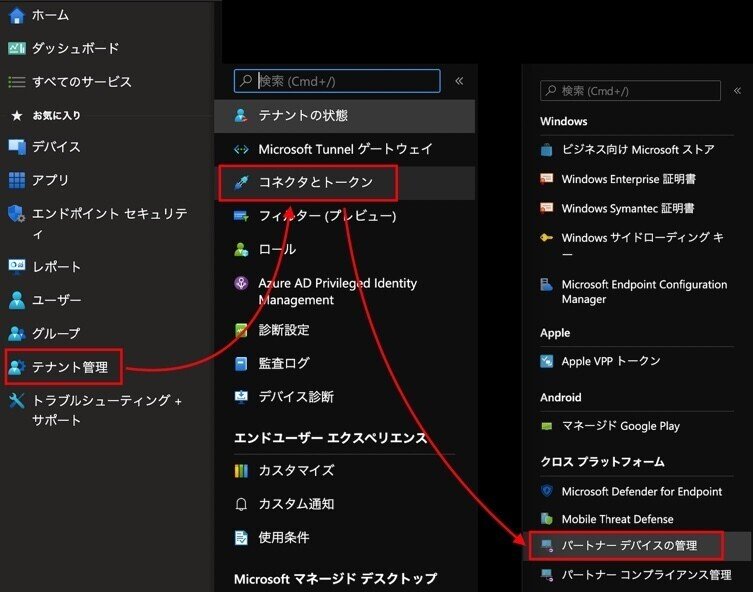Viewport: 753px width, 592px height.
Task: Click the Apps grid icon
Action: (x=17, y=181)
